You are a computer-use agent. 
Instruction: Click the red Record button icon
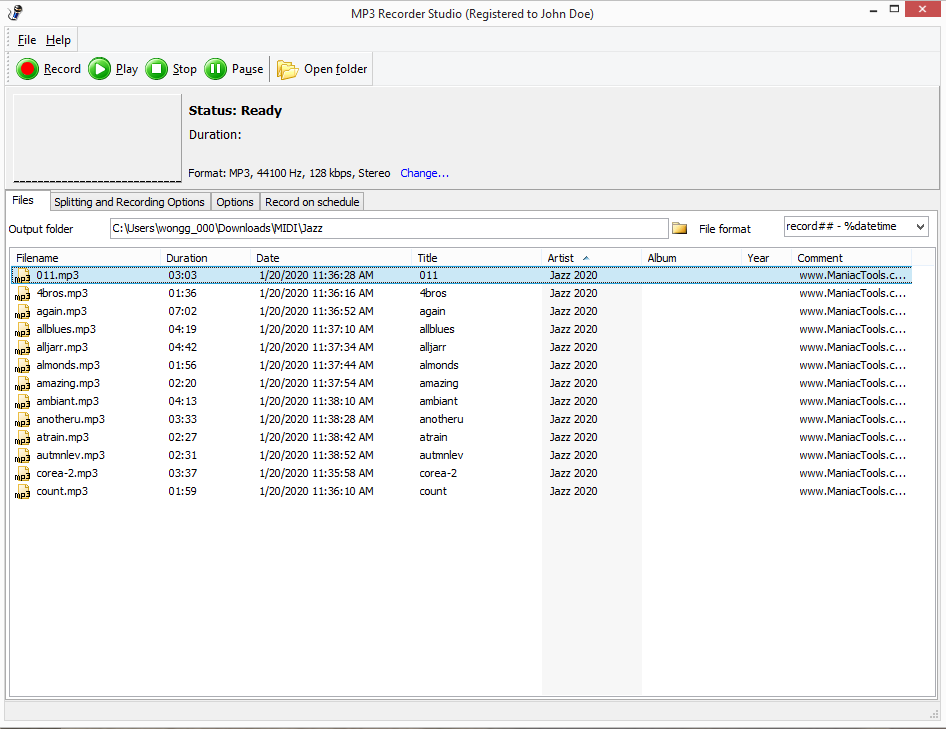pos(28,69)
